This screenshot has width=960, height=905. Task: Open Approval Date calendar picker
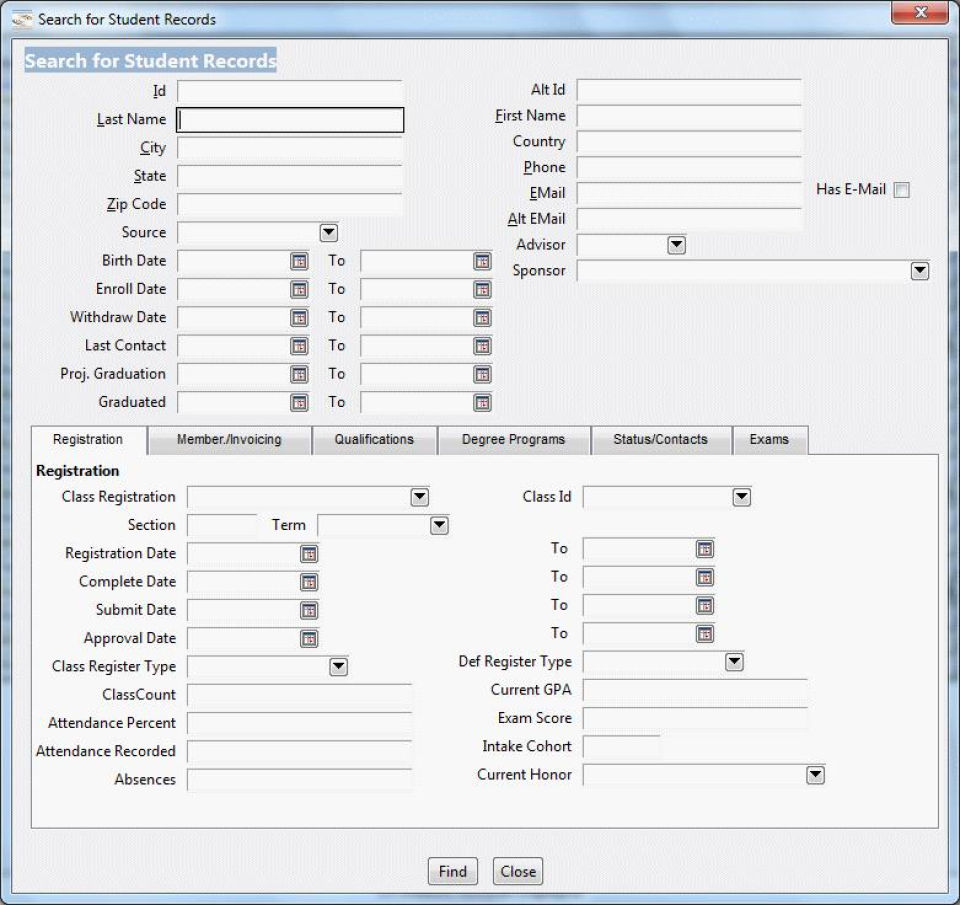[x=309, y=639]
